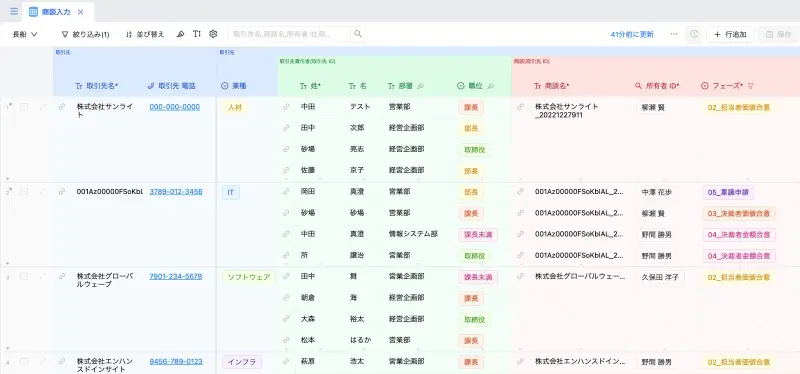The image size is (800, 374).
Task: Open 03_決裁者価値合意 phase picklist
Action: (739, 213)
